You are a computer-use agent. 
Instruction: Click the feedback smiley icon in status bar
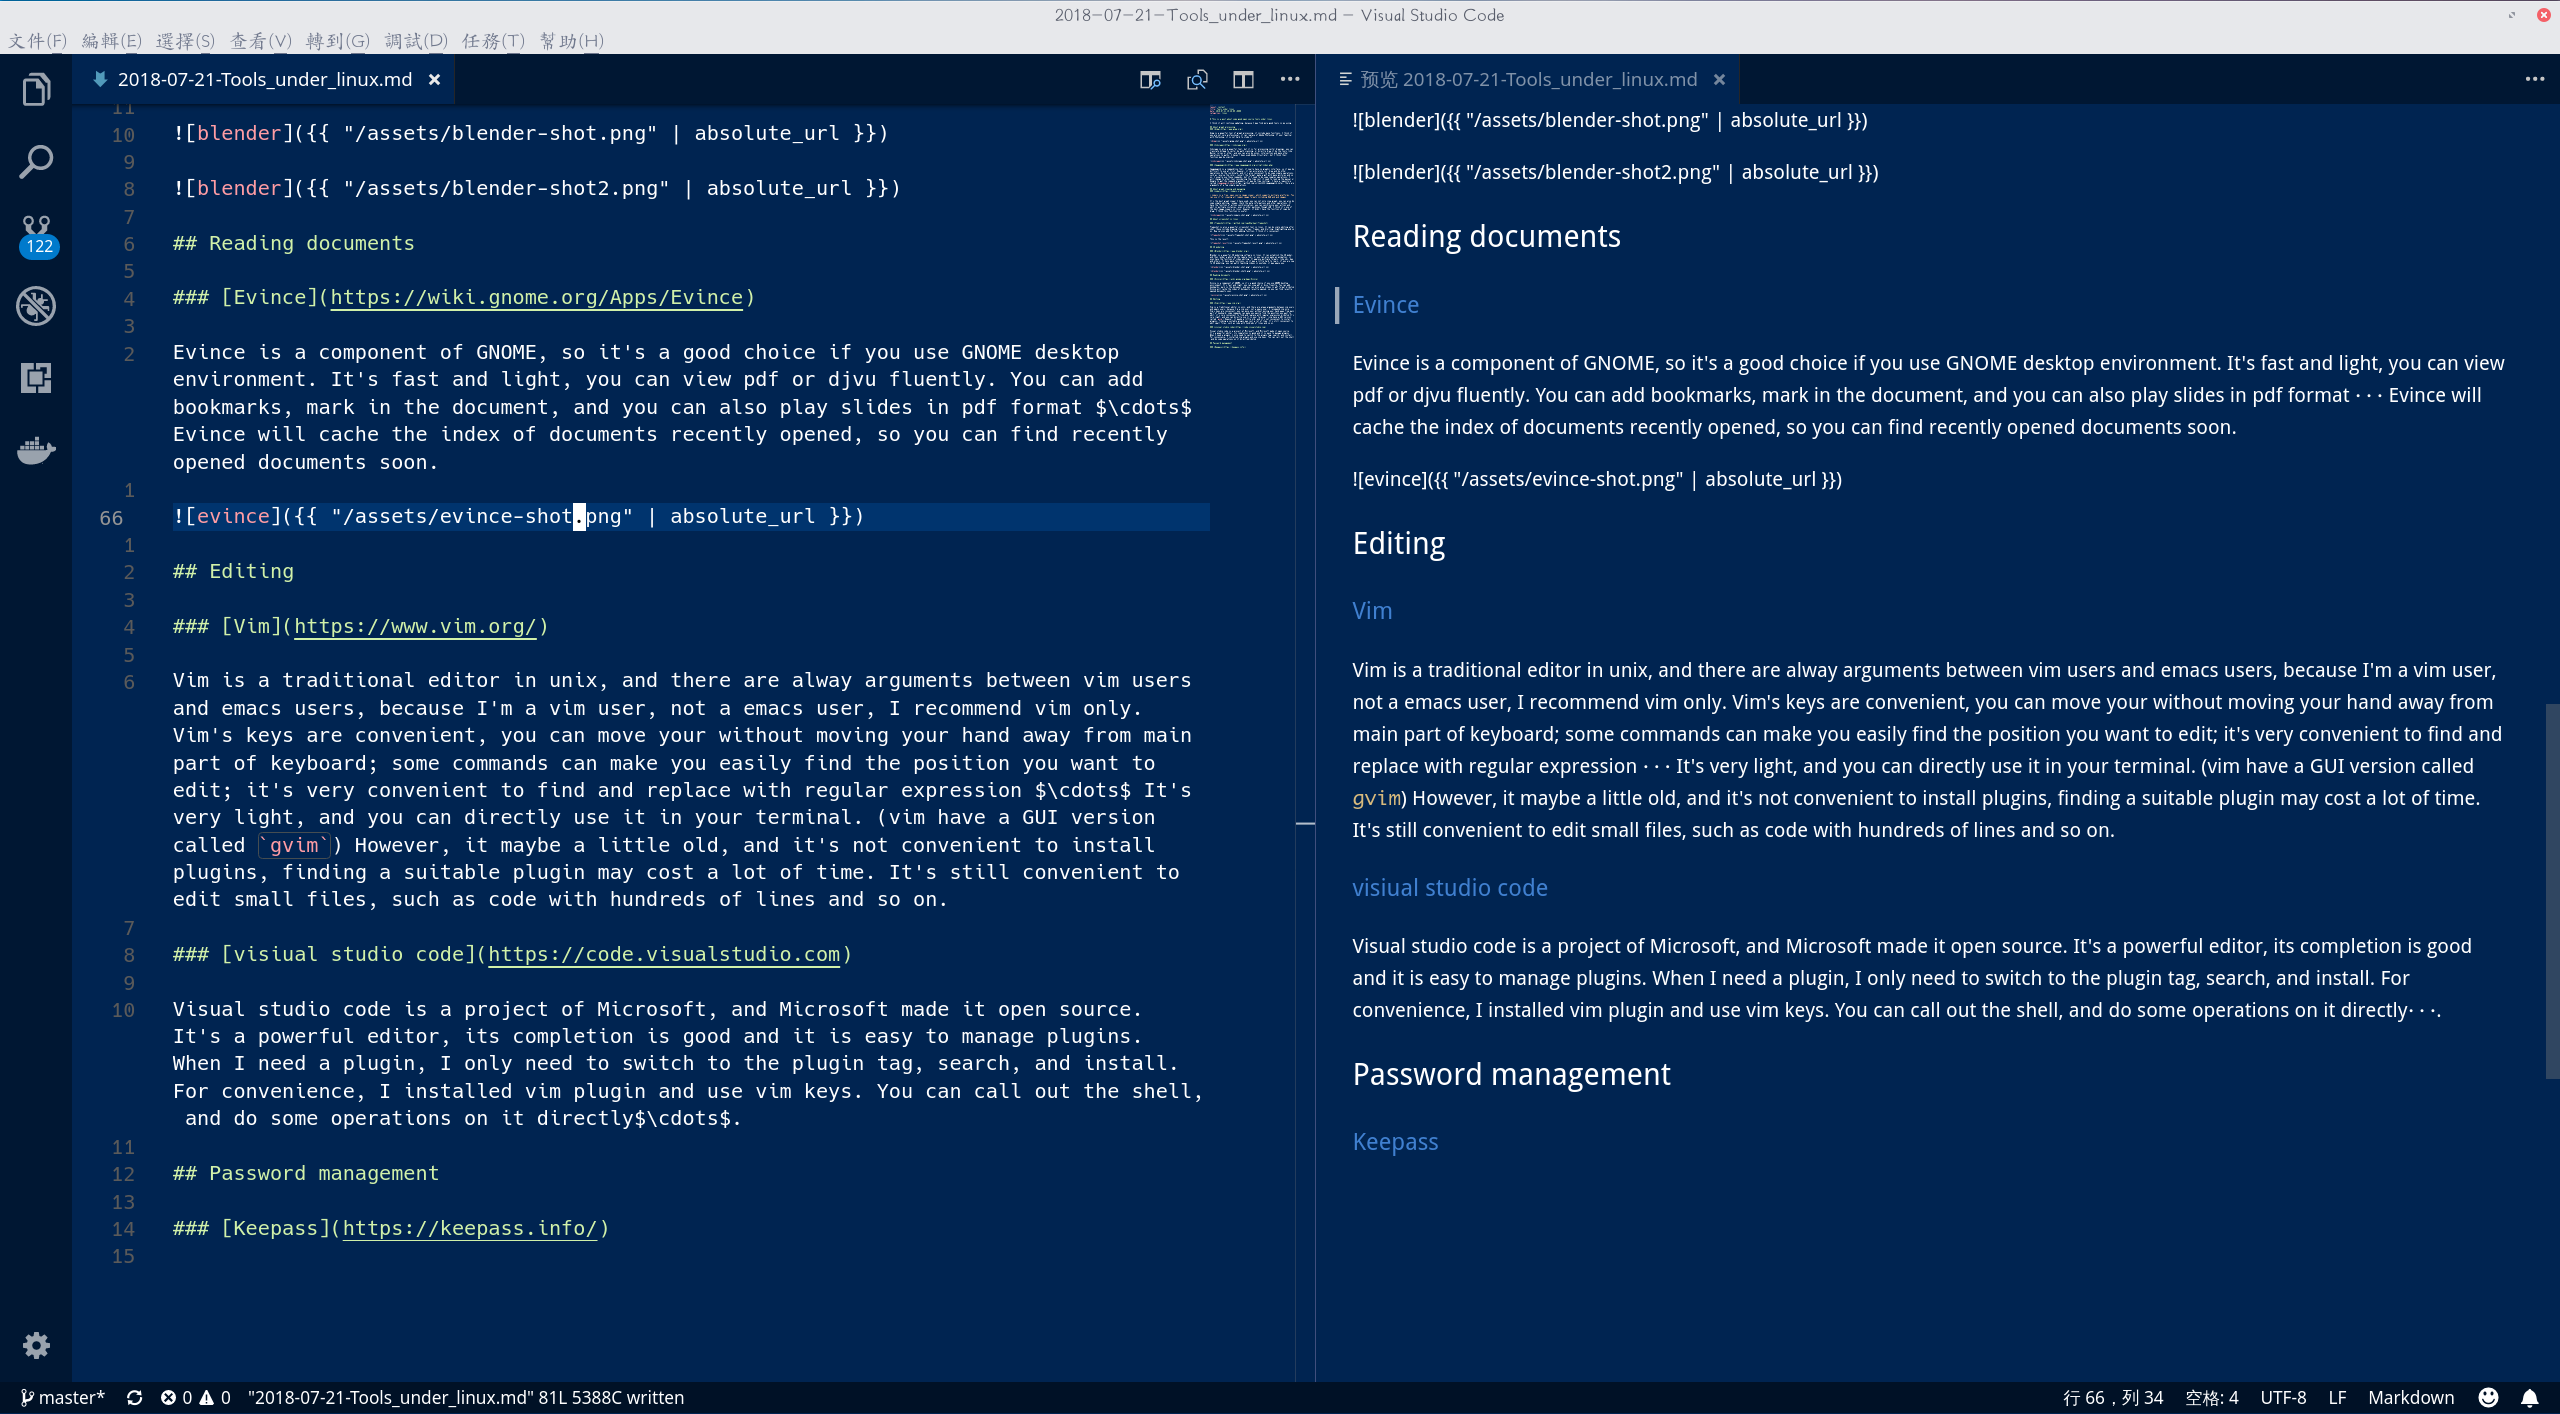(x=2489, y=1398)
